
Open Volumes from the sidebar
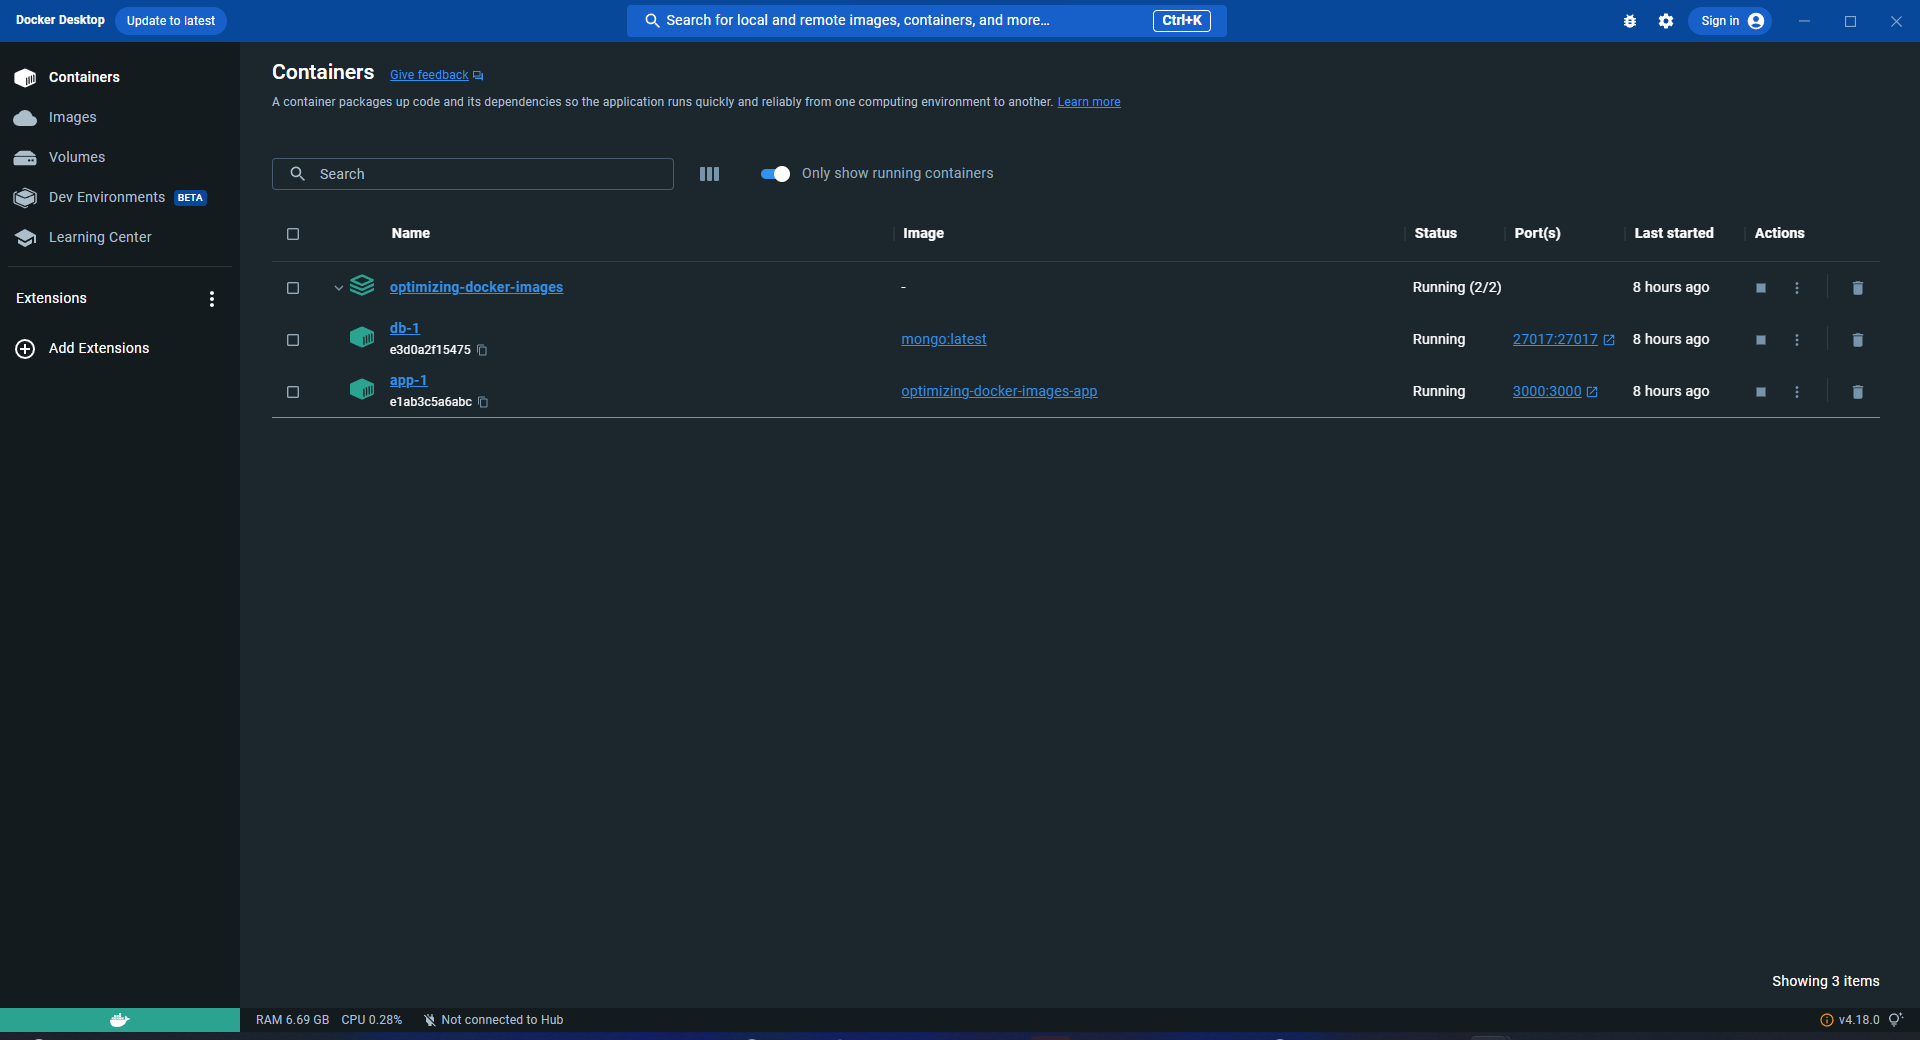76,157
